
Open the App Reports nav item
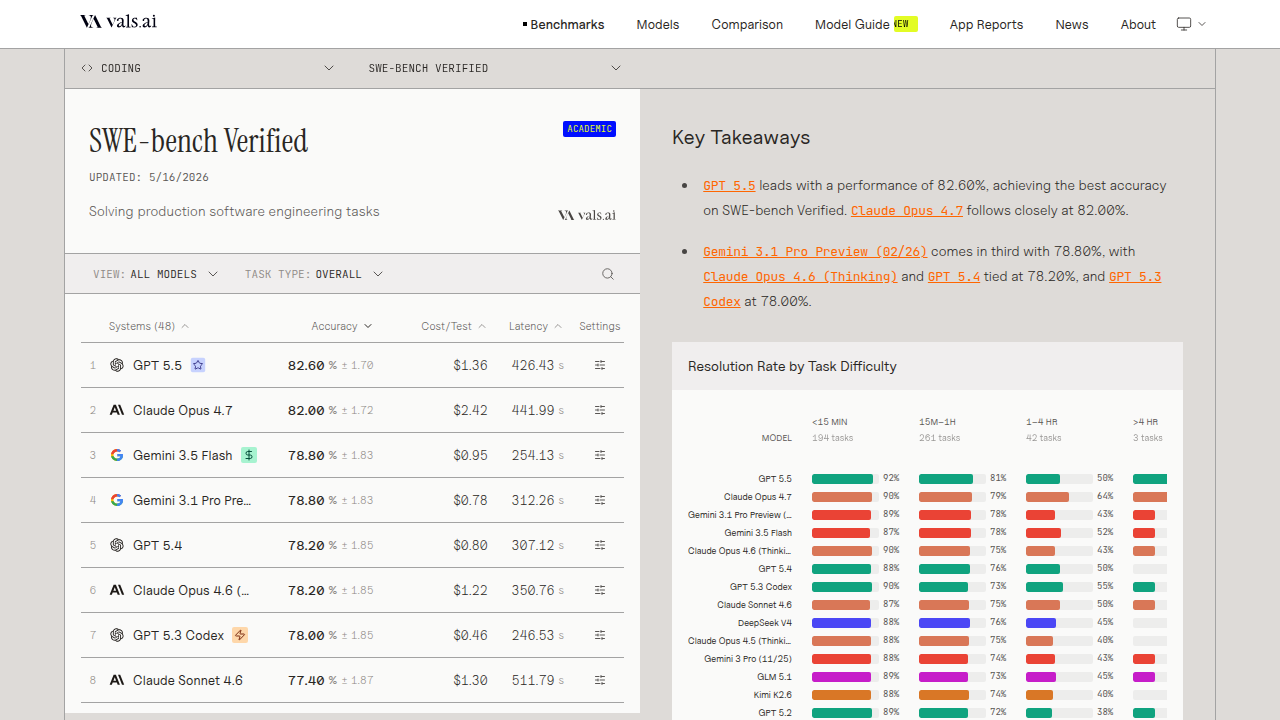(986, 24)
